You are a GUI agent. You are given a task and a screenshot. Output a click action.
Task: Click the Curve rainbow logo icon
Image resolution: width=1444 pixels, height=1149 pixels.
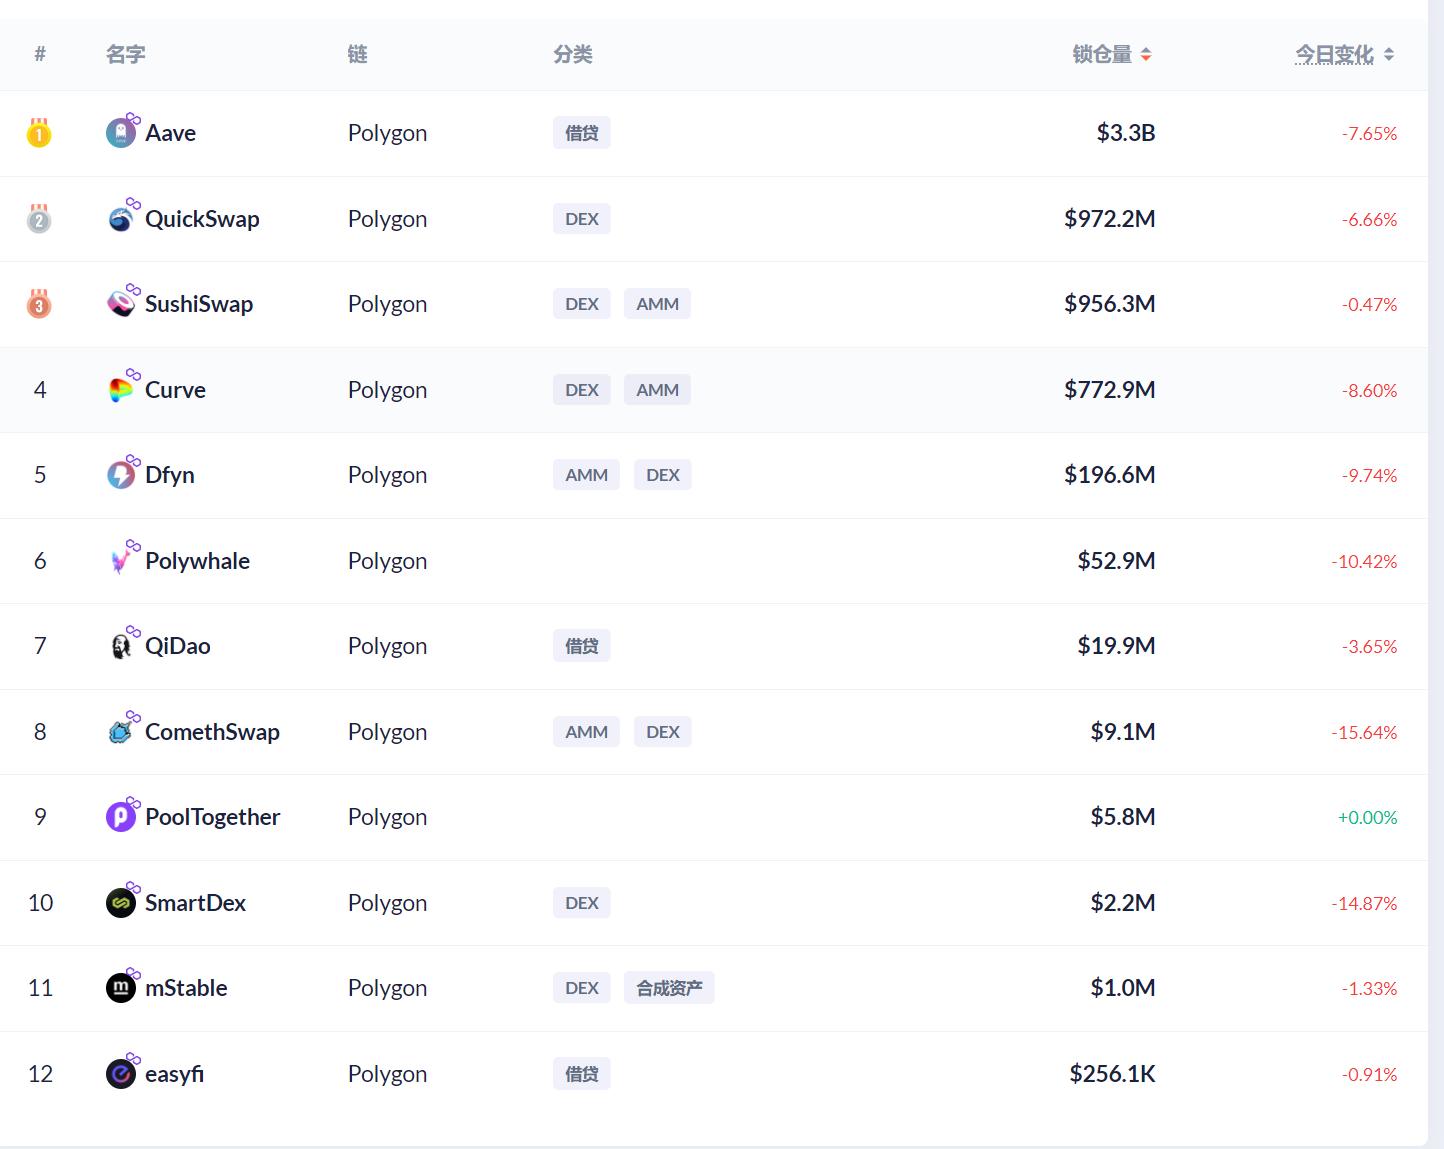(x=121, y=390)
